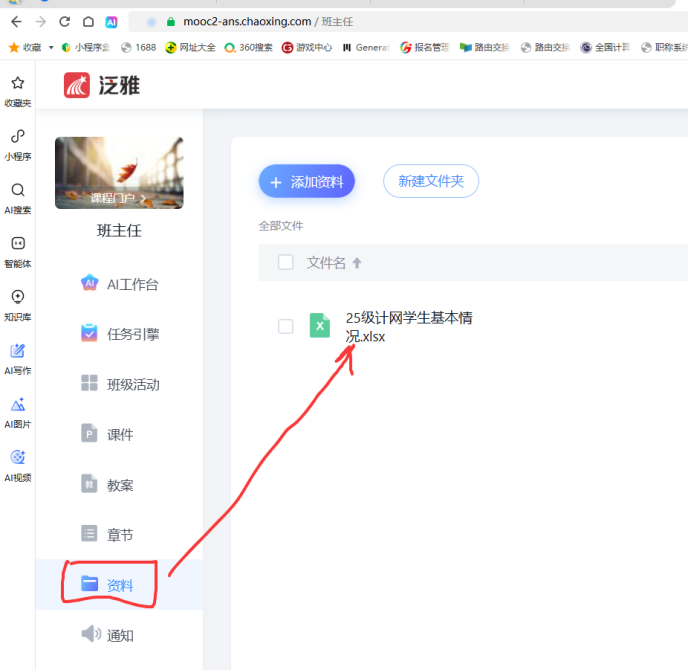Click the browser reload icon
The width and height of the screenshot is (688, 670).
(x=64, y=21)
